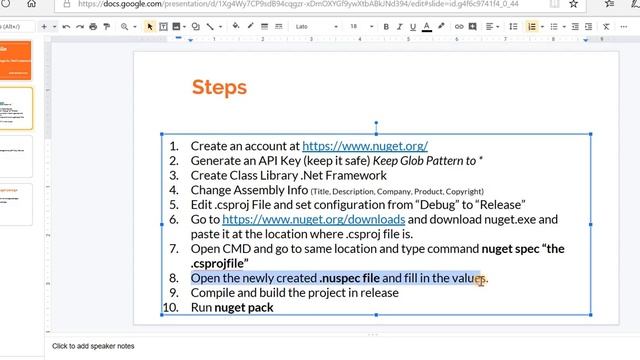Click the Decrease indent icon
The width and height of the screenshot is (640, 360).
tap(575, 27)
